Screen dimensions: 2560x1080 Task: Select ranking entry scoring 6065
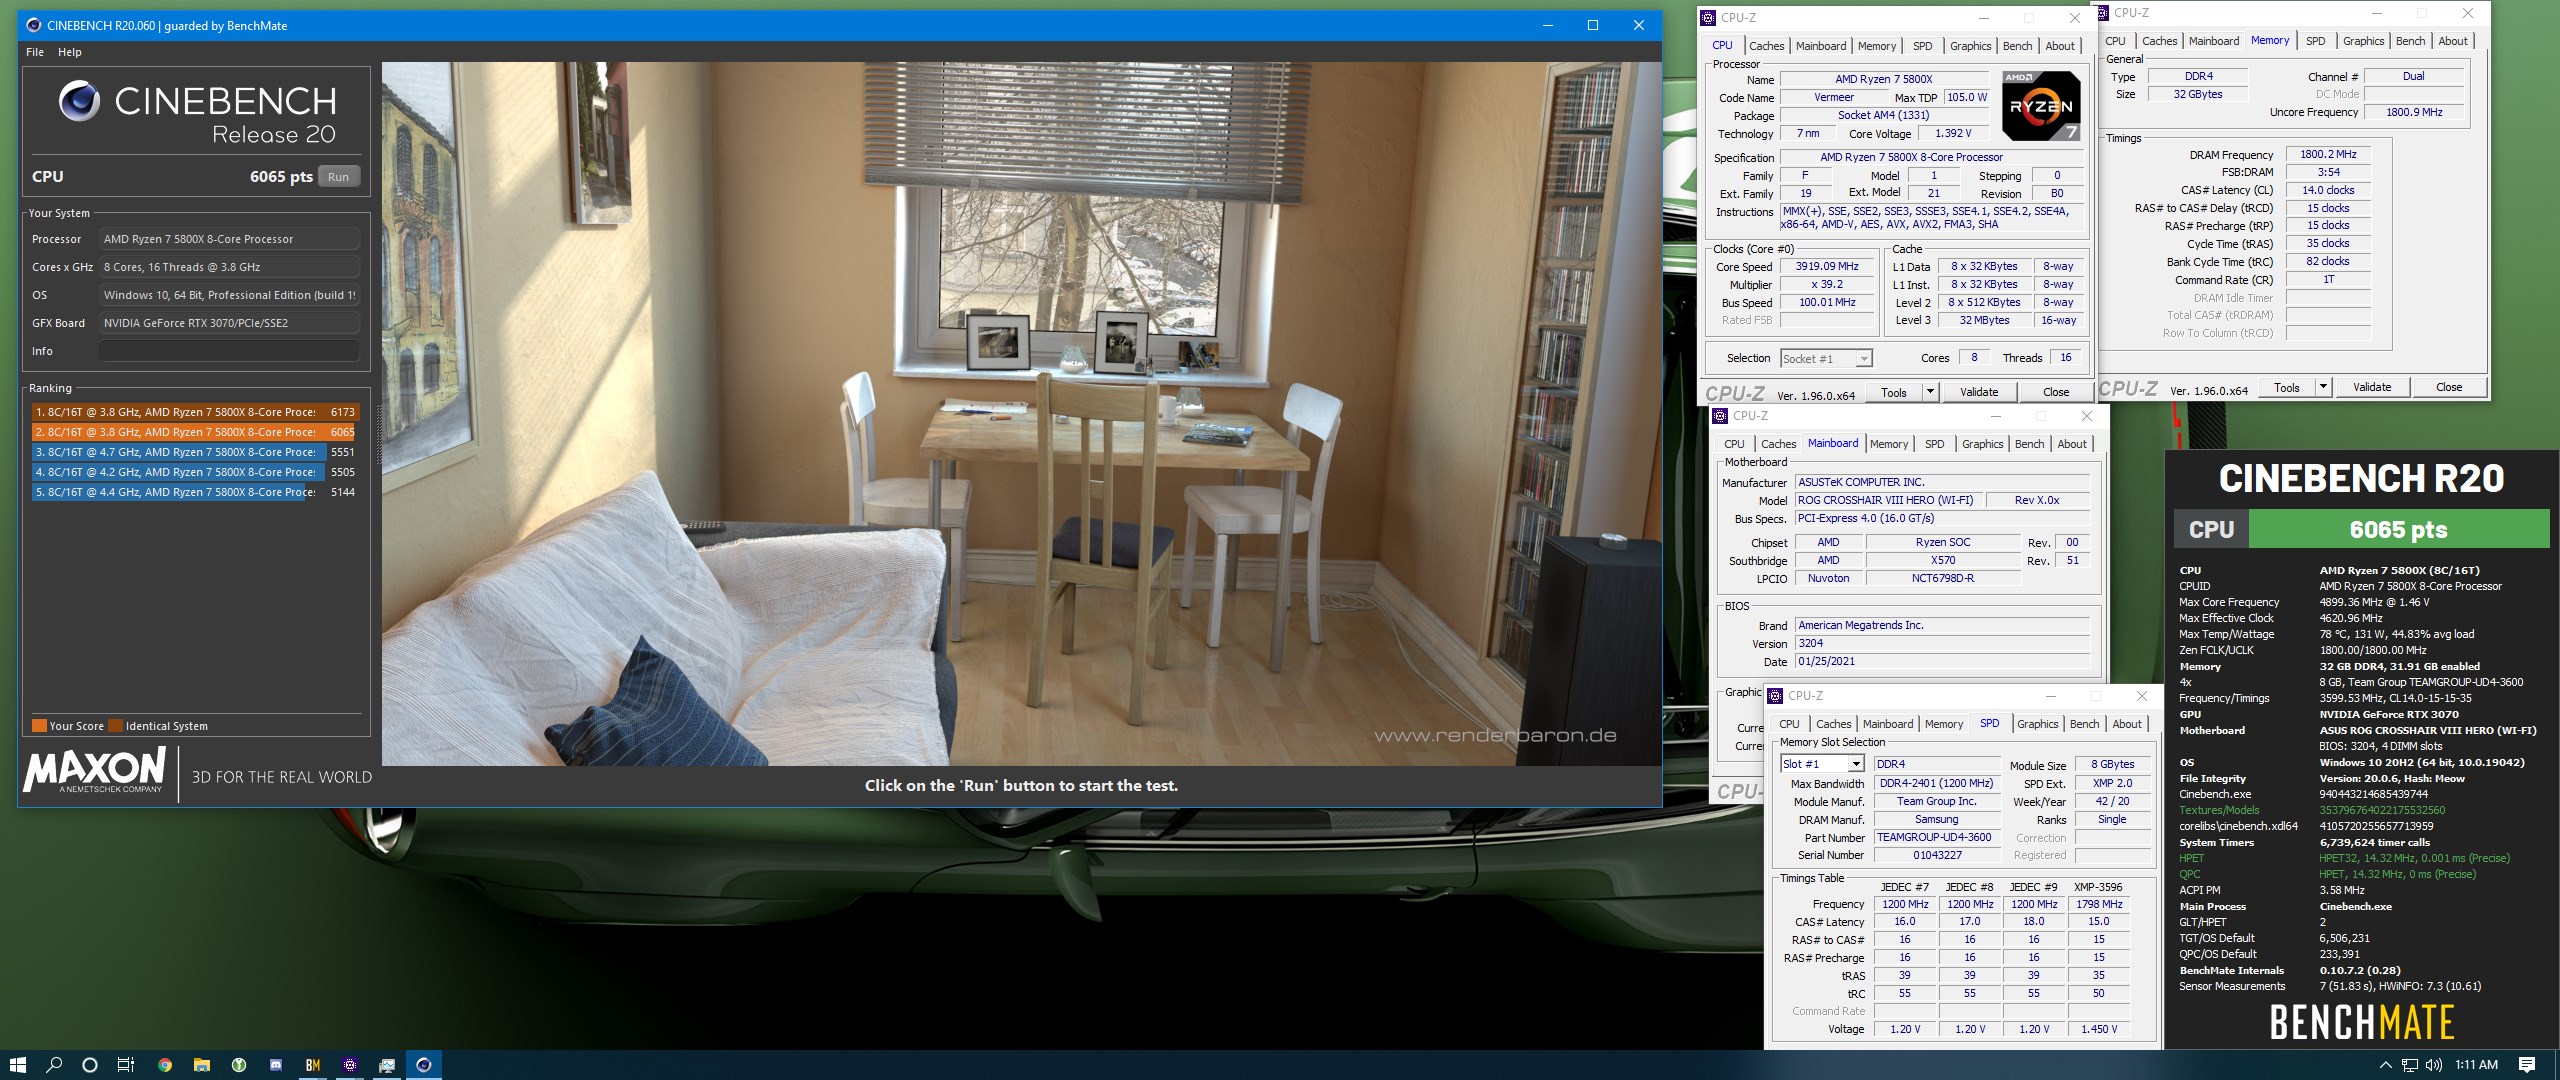195,432
